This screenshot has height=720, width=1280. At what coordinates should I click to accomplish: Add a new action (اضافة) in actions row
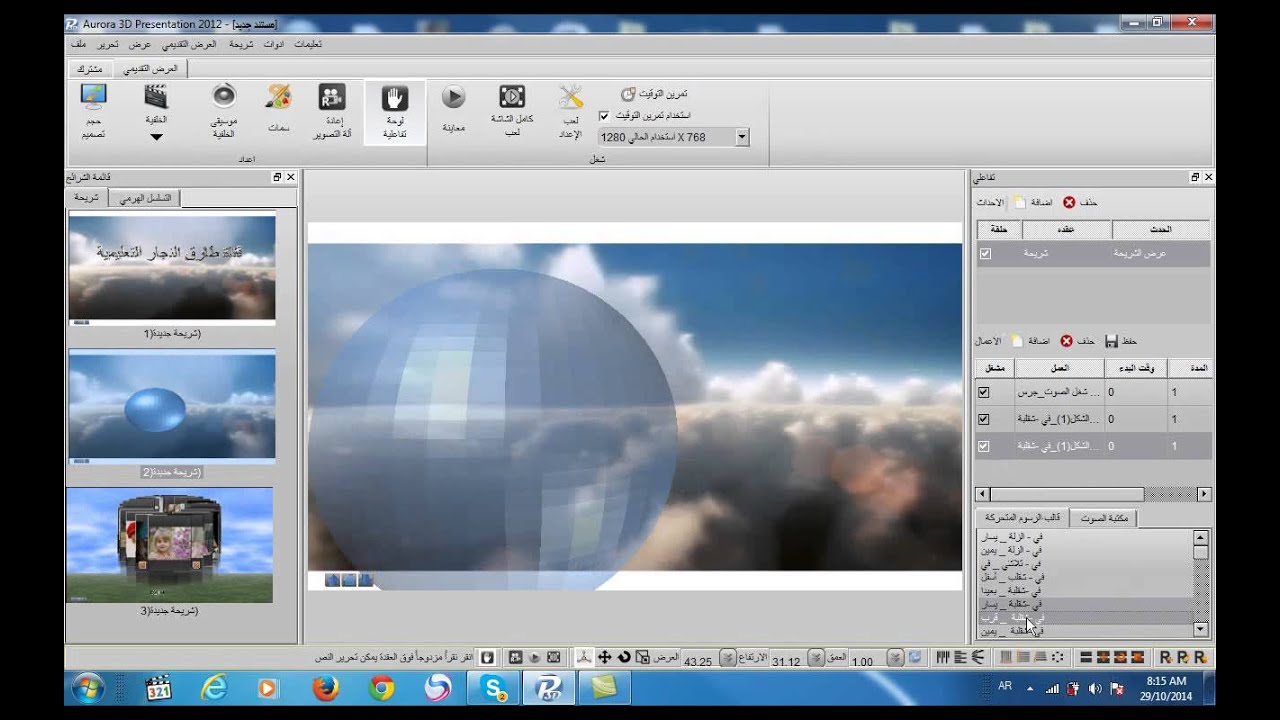[1031, 341]
